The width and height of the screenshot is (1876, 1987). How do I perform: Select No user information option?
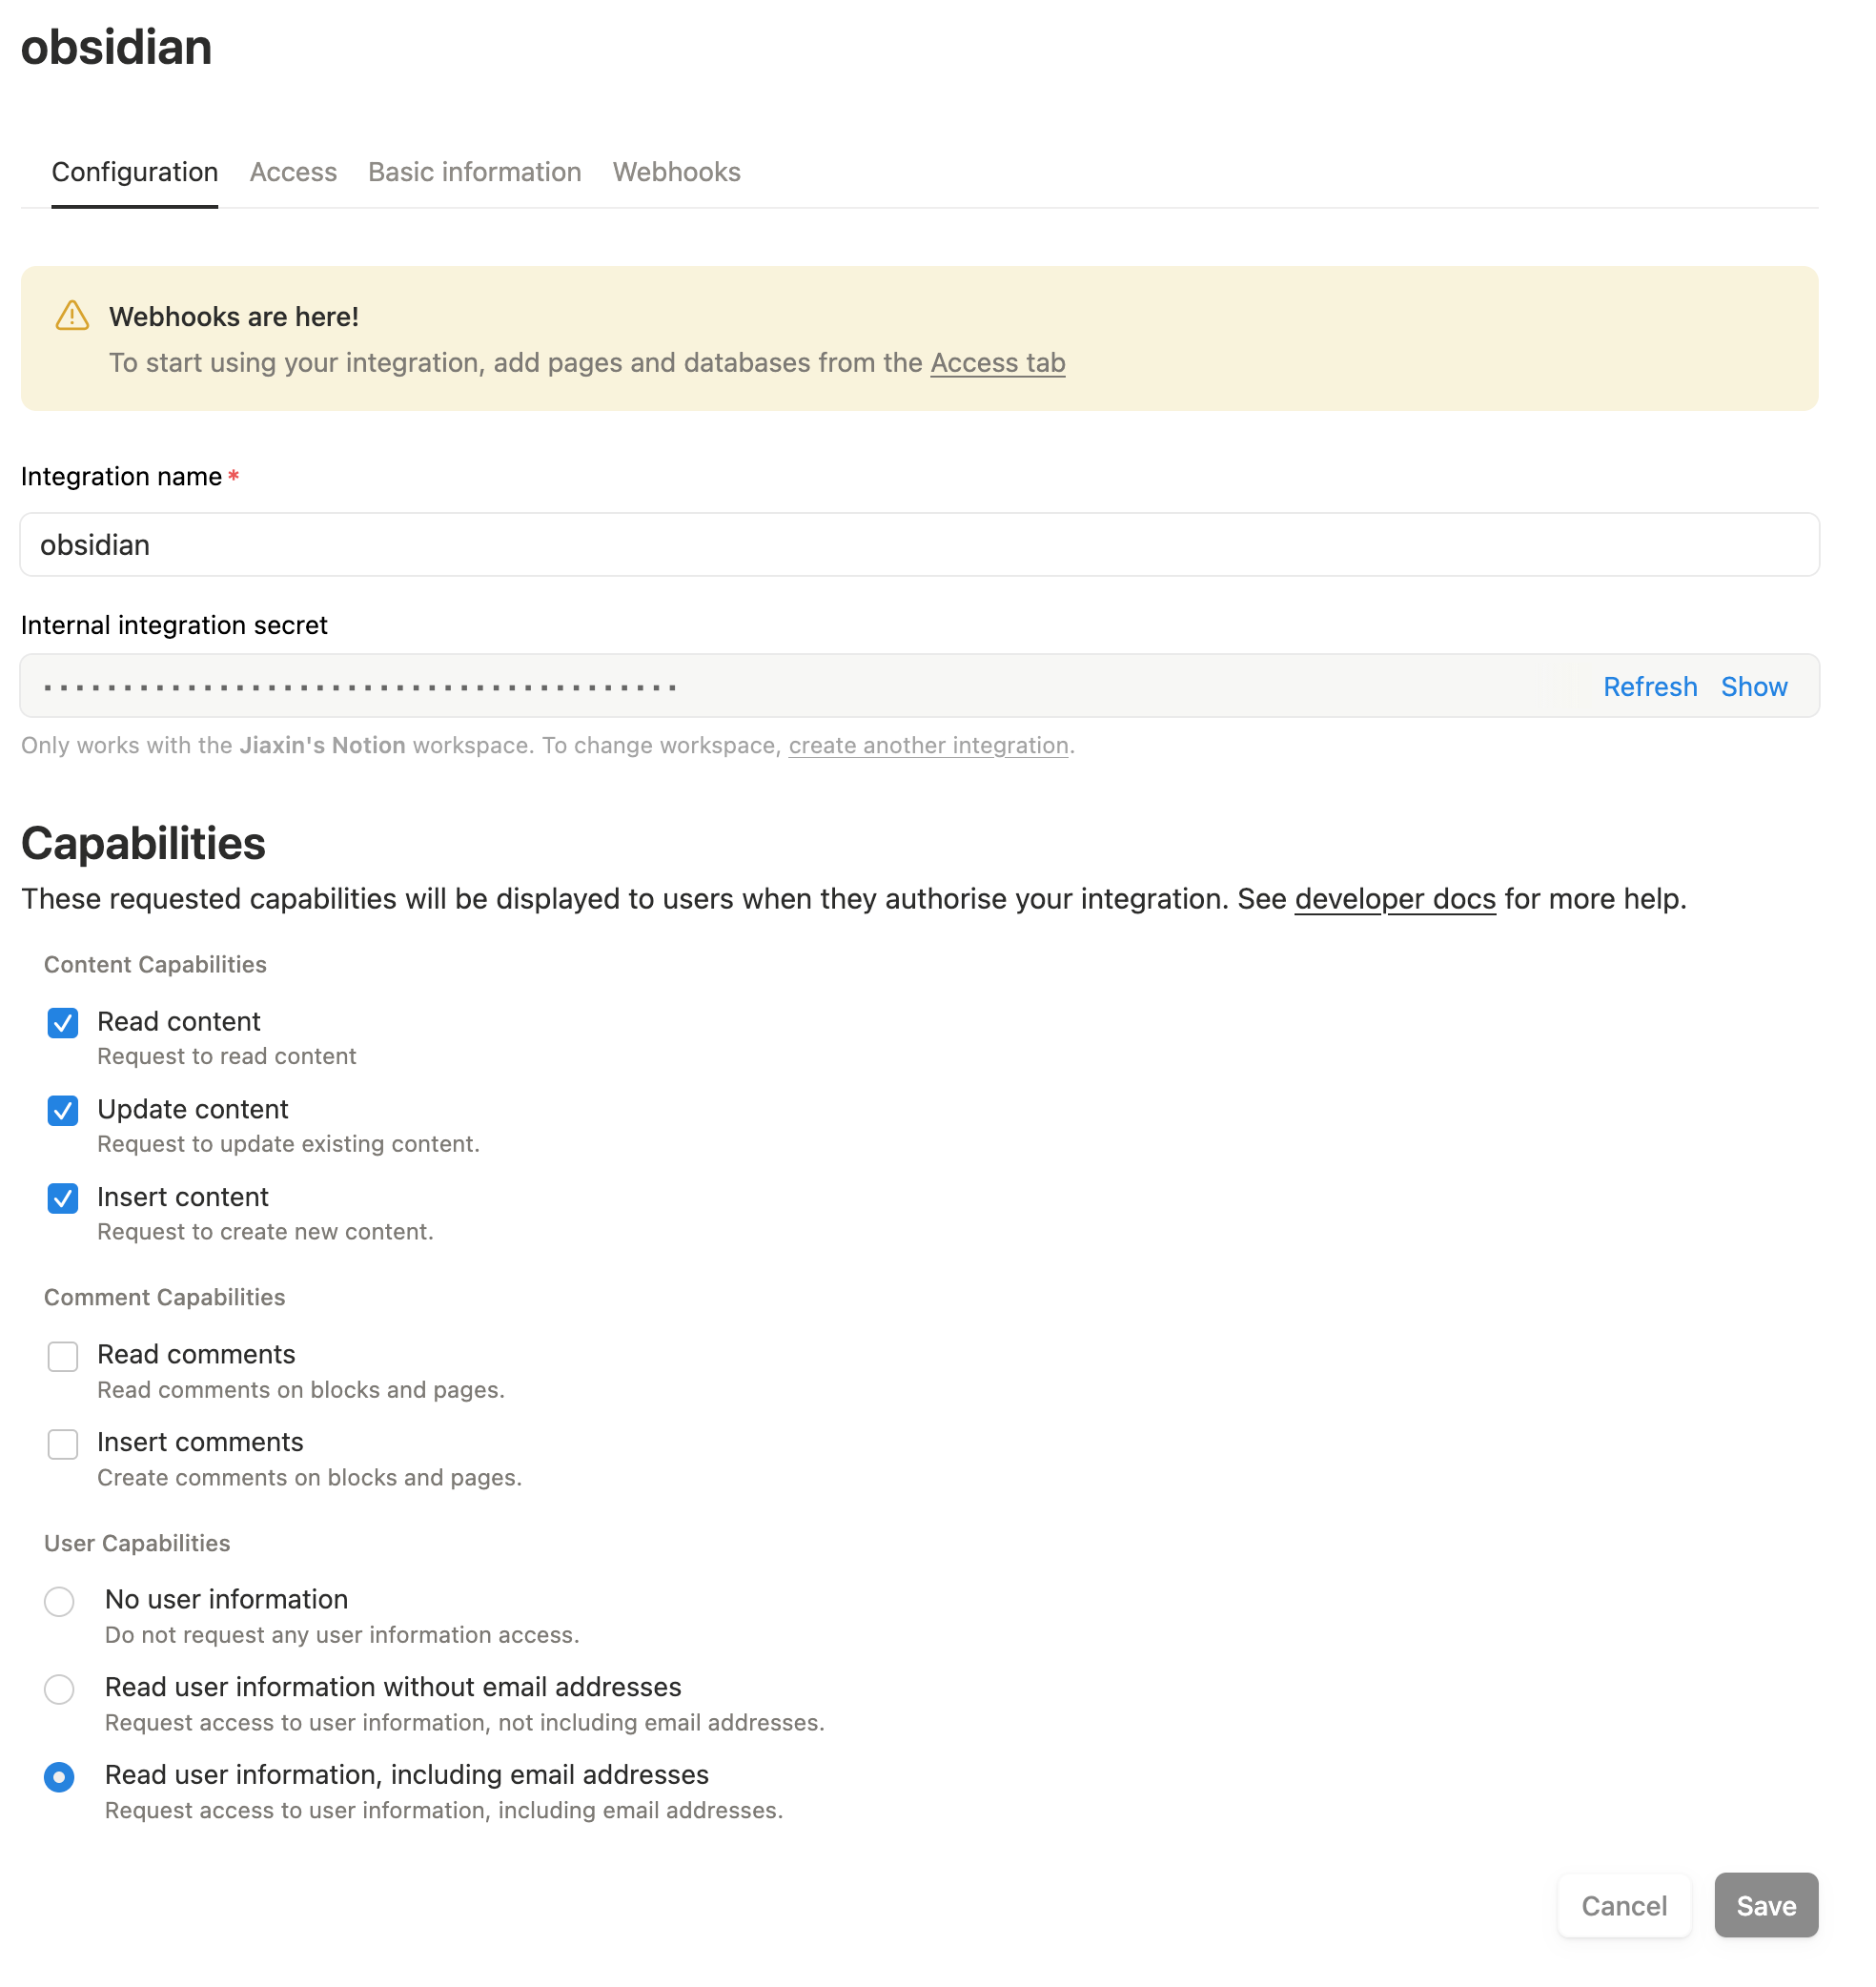[x=59, y=1601]
